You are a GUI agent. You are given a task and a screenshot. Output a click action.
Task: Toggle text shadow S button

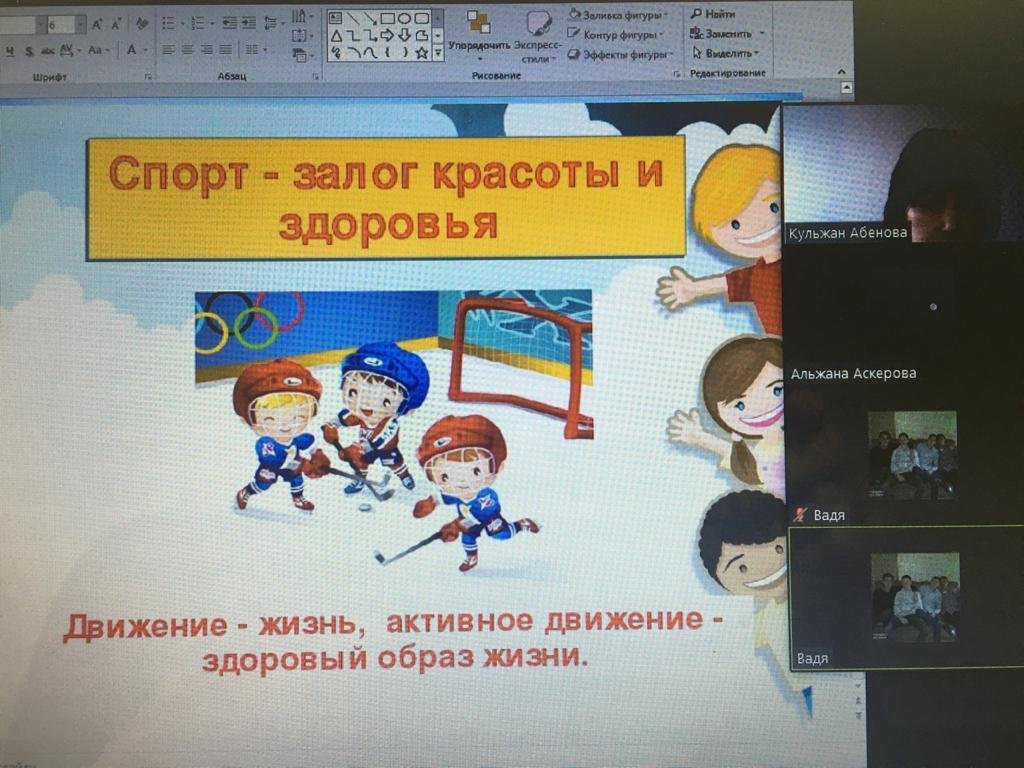tap(31, 50)
